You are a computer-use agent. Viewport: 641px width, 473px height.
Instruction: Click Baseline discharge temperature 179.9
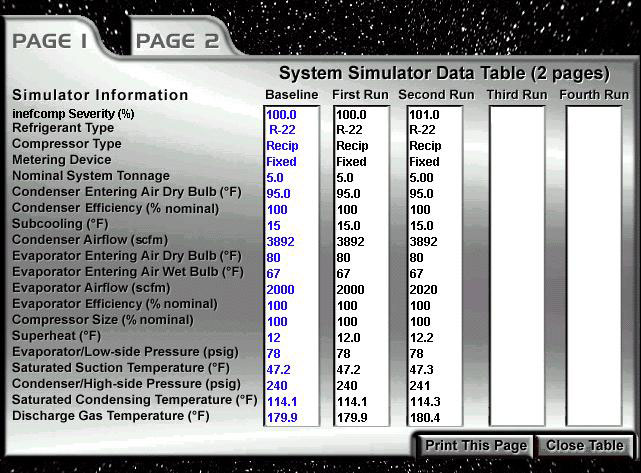[282, 418]
